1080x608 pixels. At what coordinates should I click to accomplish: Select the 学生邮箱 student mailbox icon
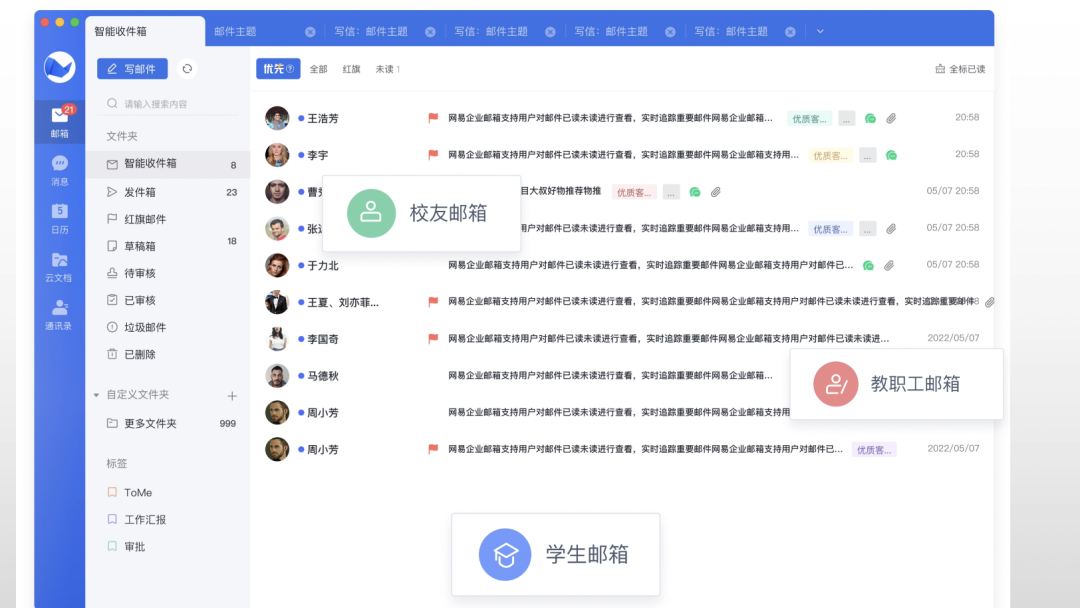coord(505,554)
